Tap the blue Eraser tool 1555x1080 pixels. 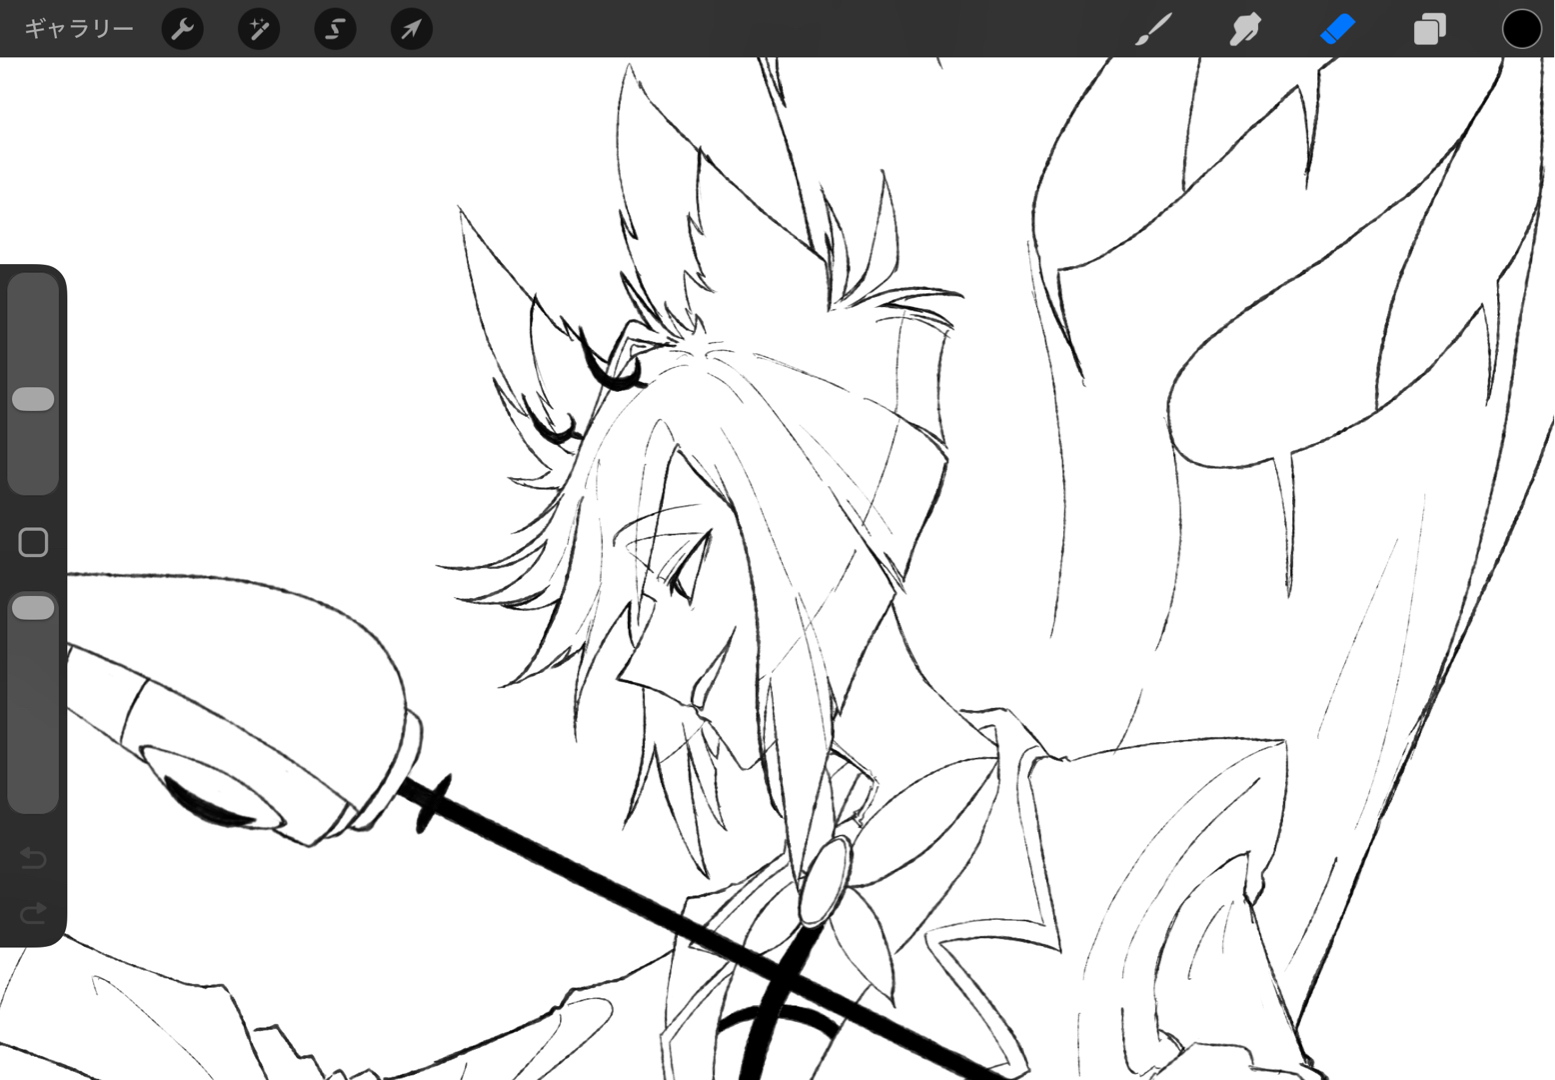[1337, 29]
